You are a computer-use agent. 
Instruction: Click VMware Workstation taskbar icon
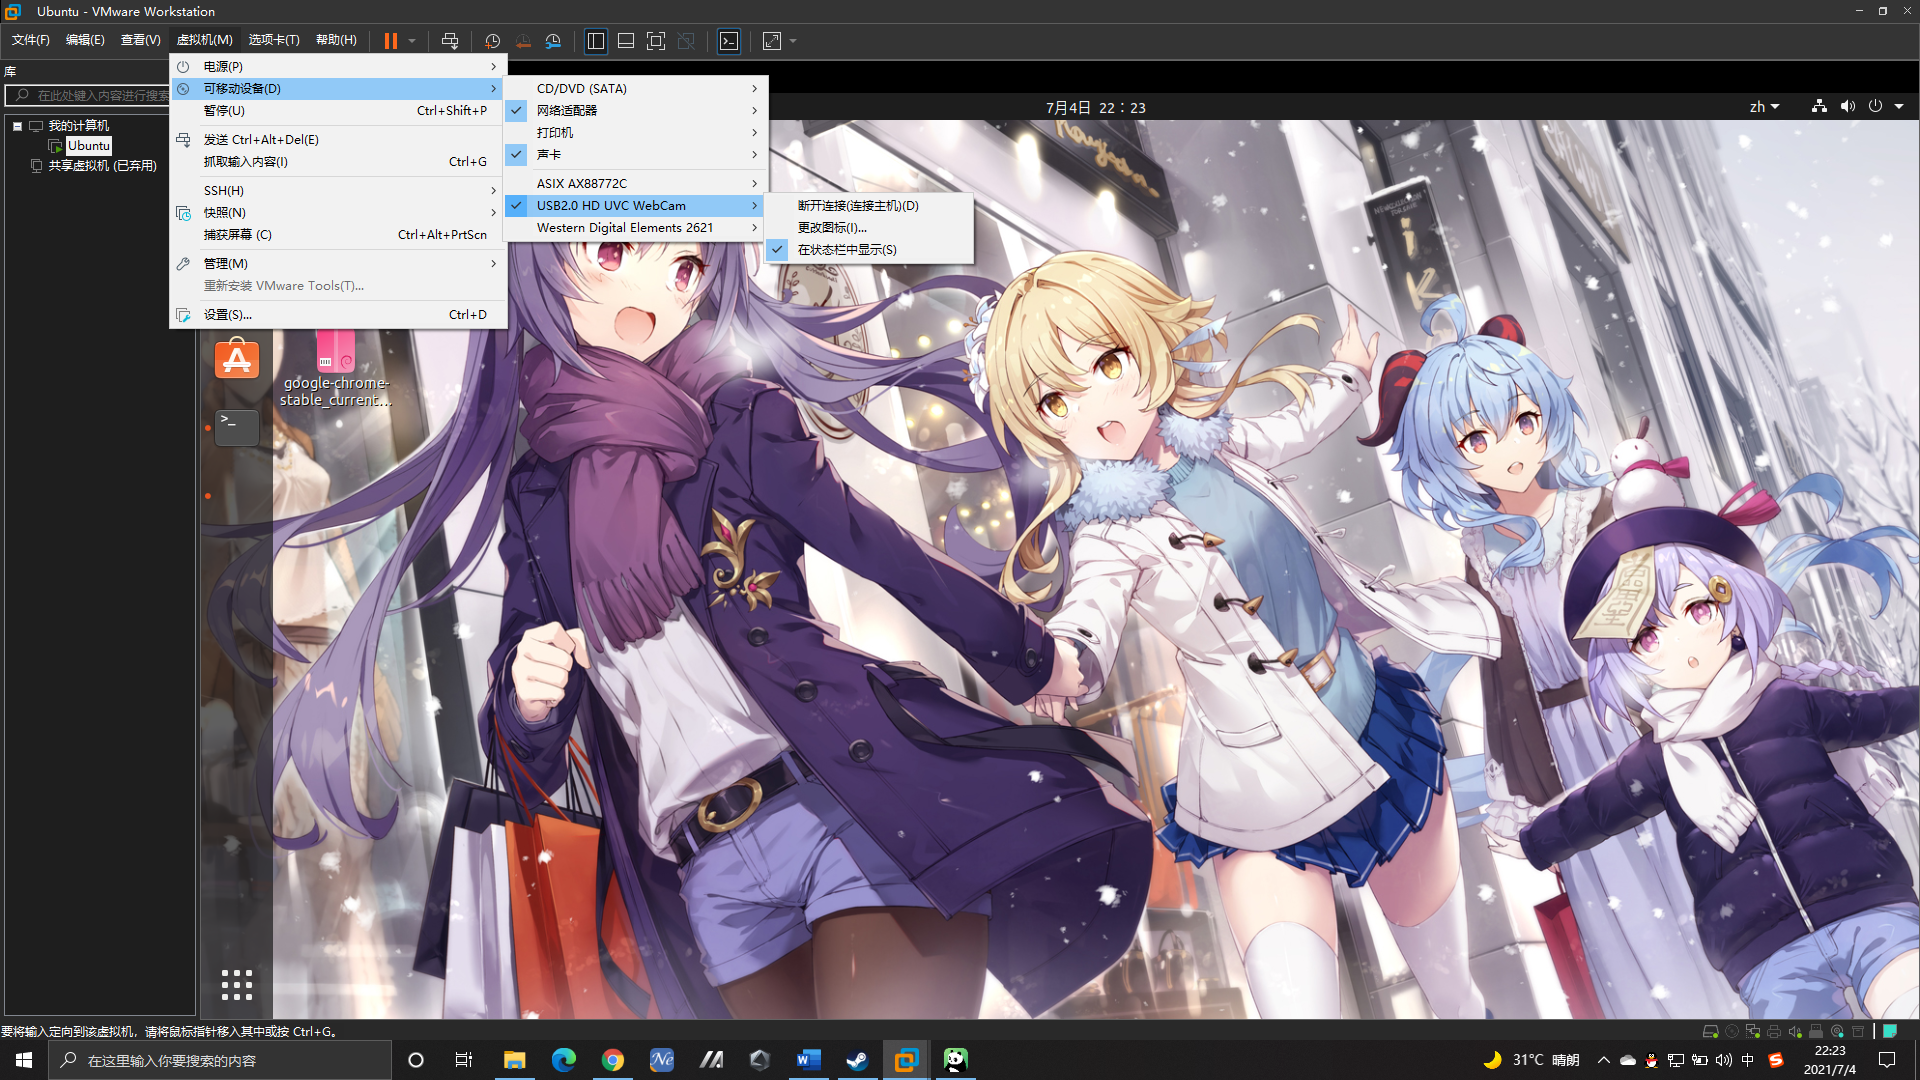point(906,1060)
